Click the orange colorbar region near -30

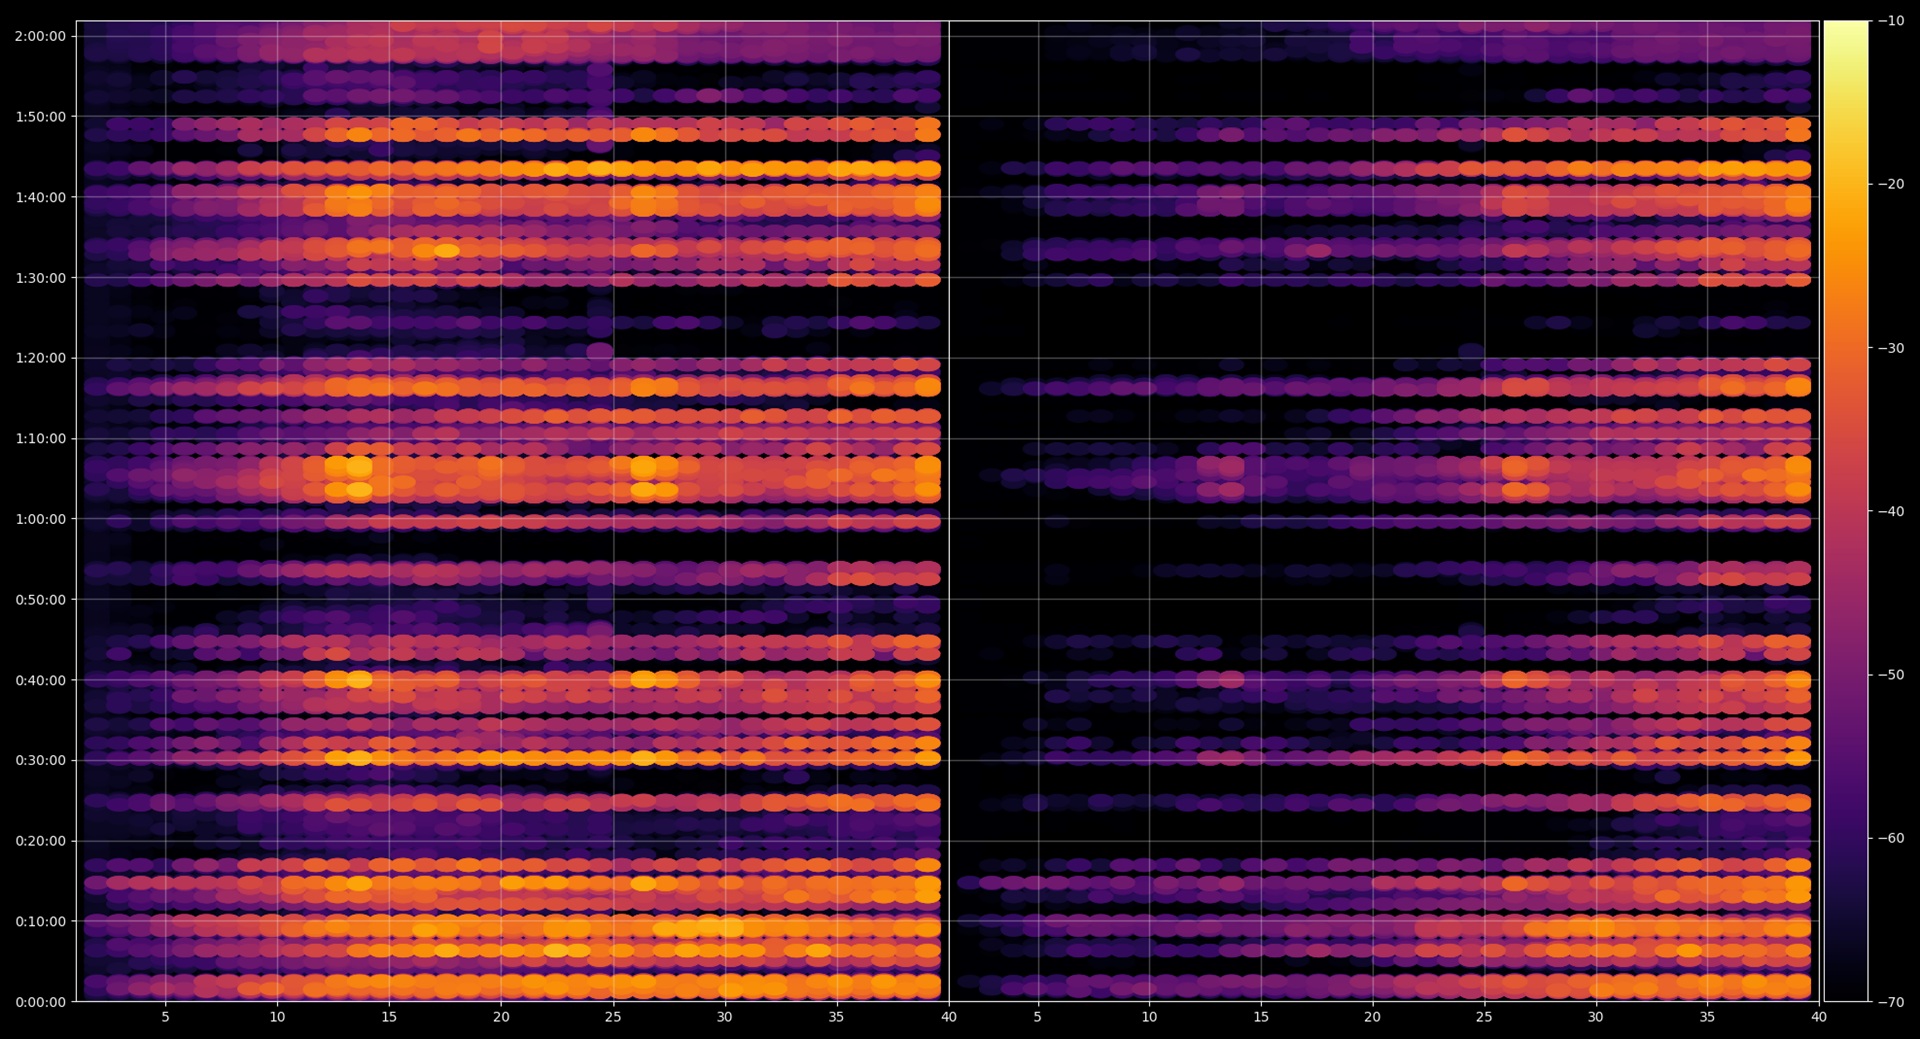(x=1846, y=348)
